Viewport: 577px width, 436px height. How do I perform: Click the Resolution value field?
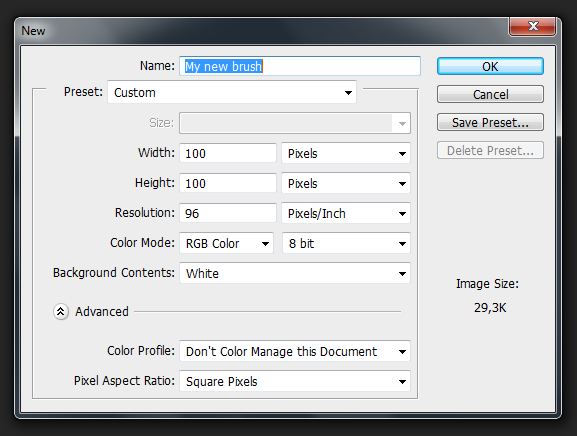(228, 213)
